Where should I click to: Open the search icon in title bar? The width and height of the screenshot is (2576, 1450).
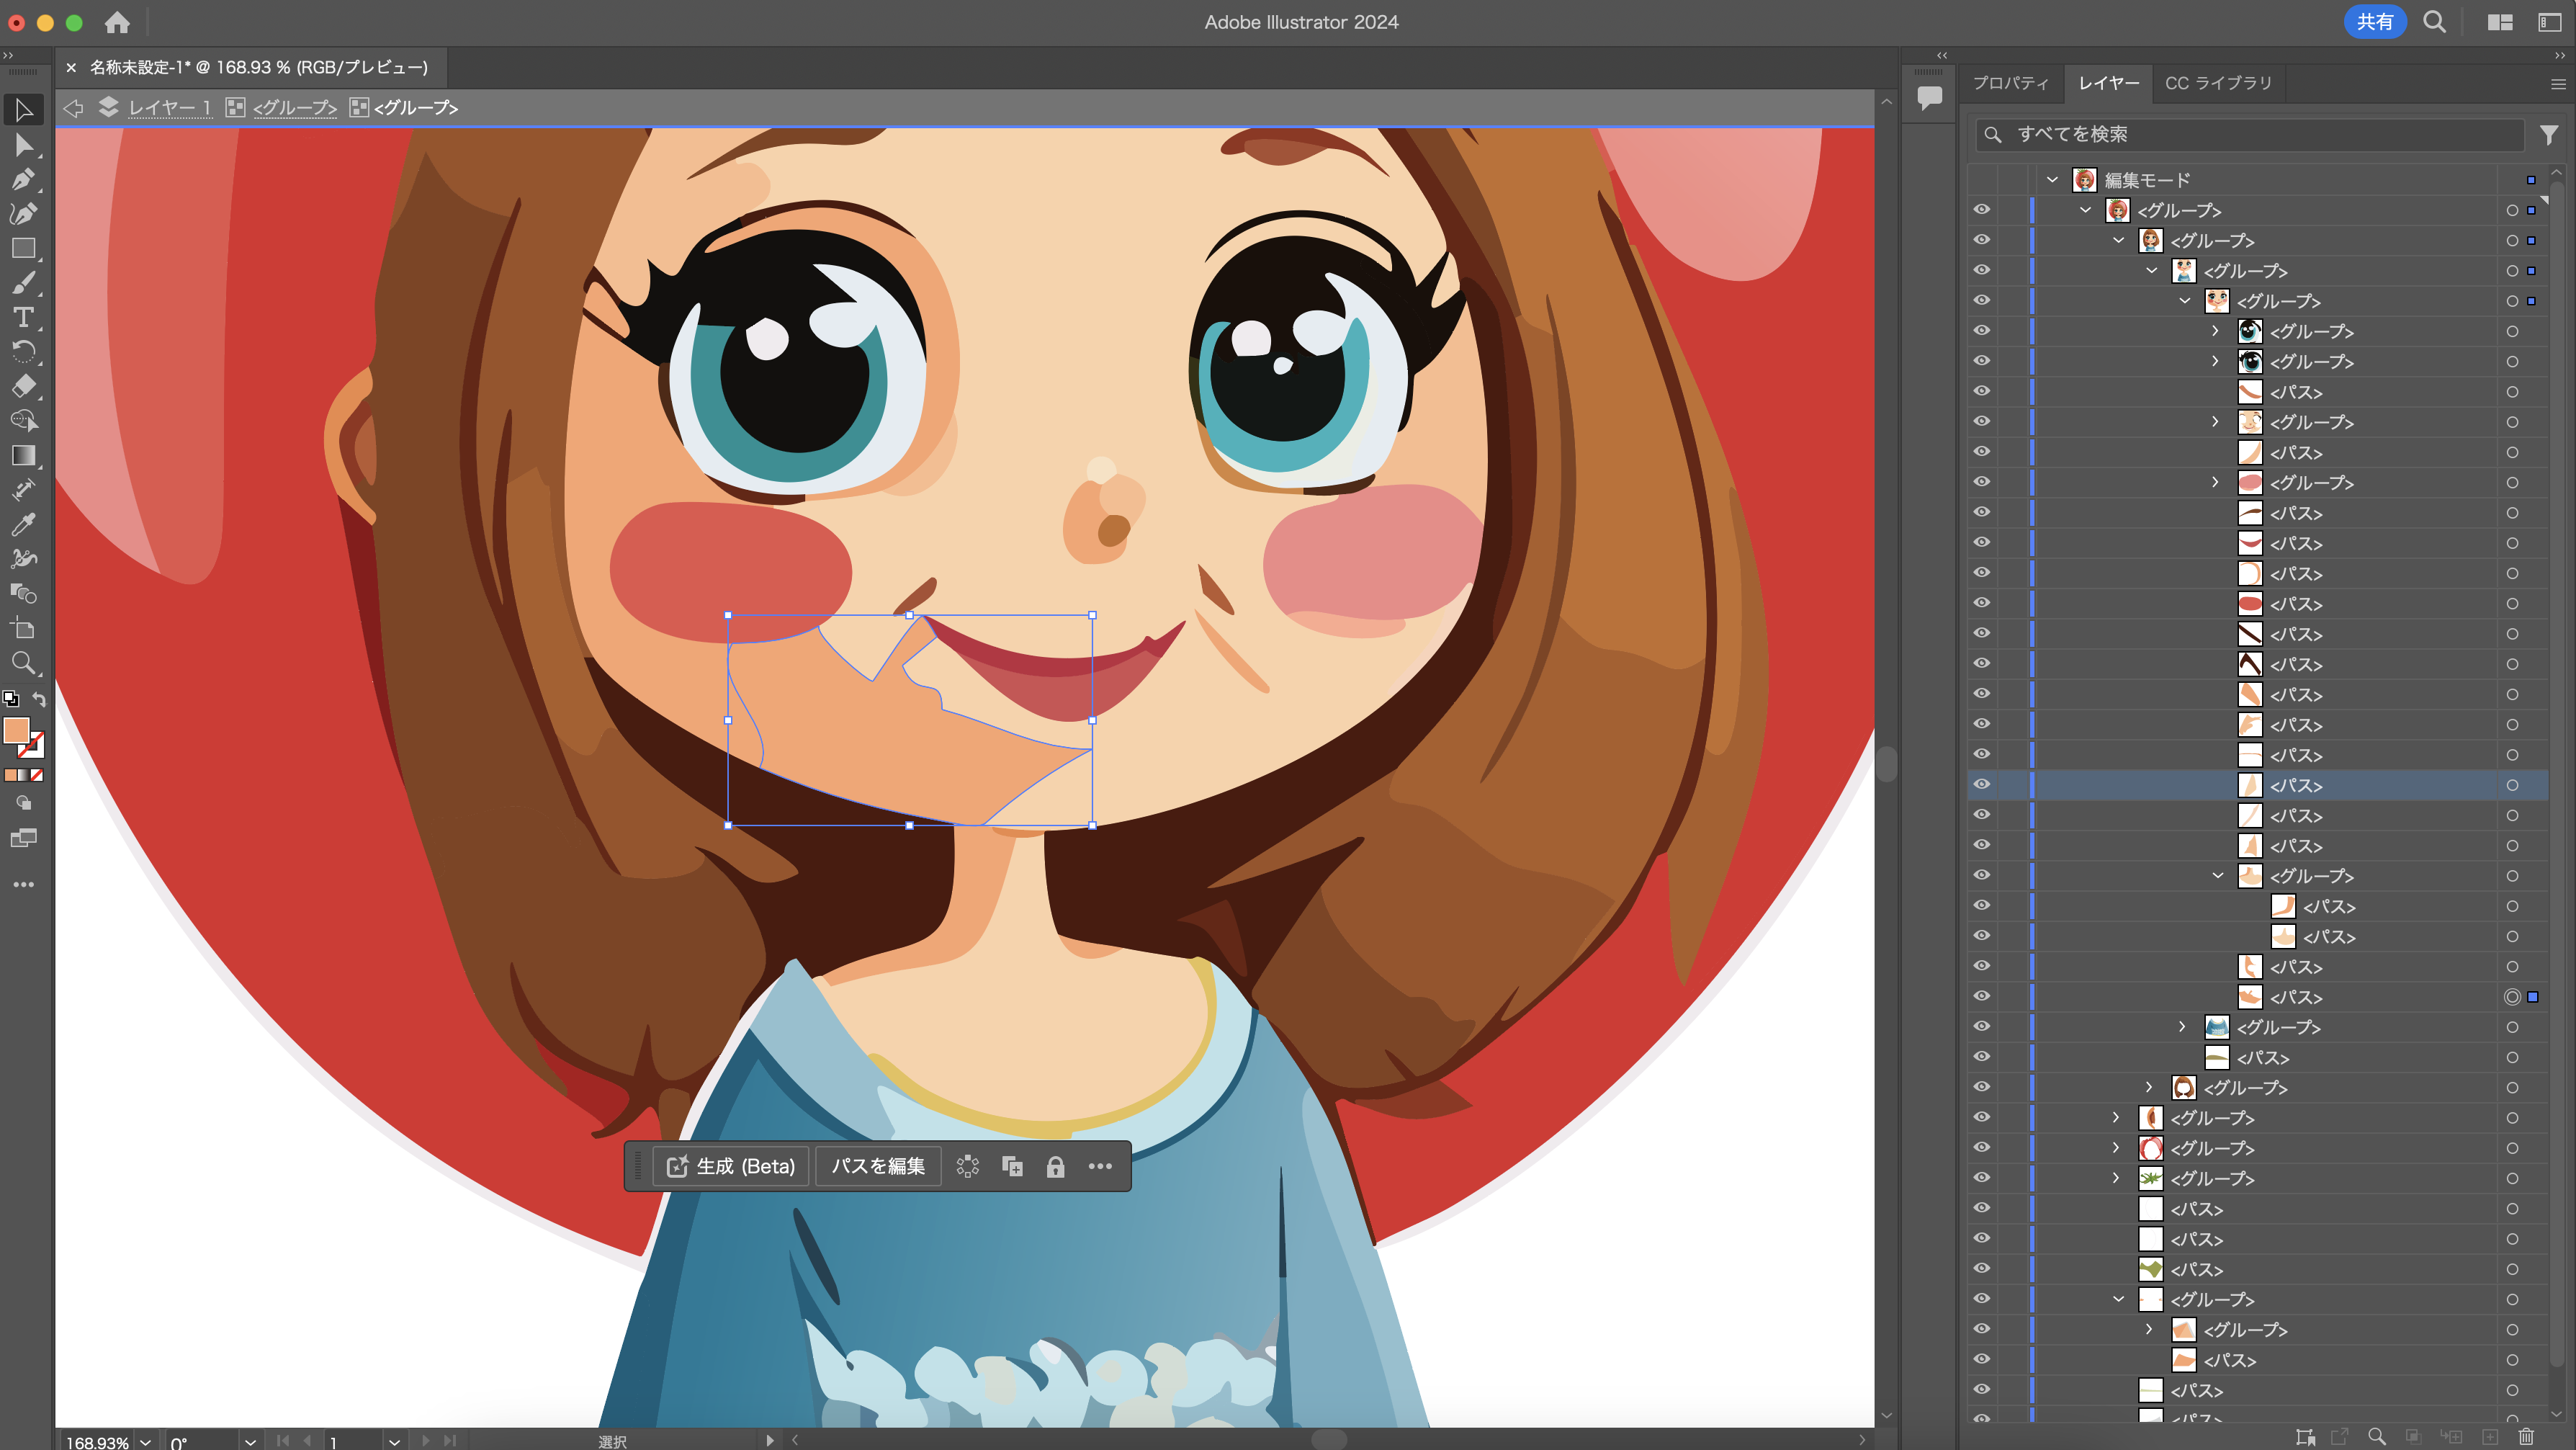tap(2434, 22)
